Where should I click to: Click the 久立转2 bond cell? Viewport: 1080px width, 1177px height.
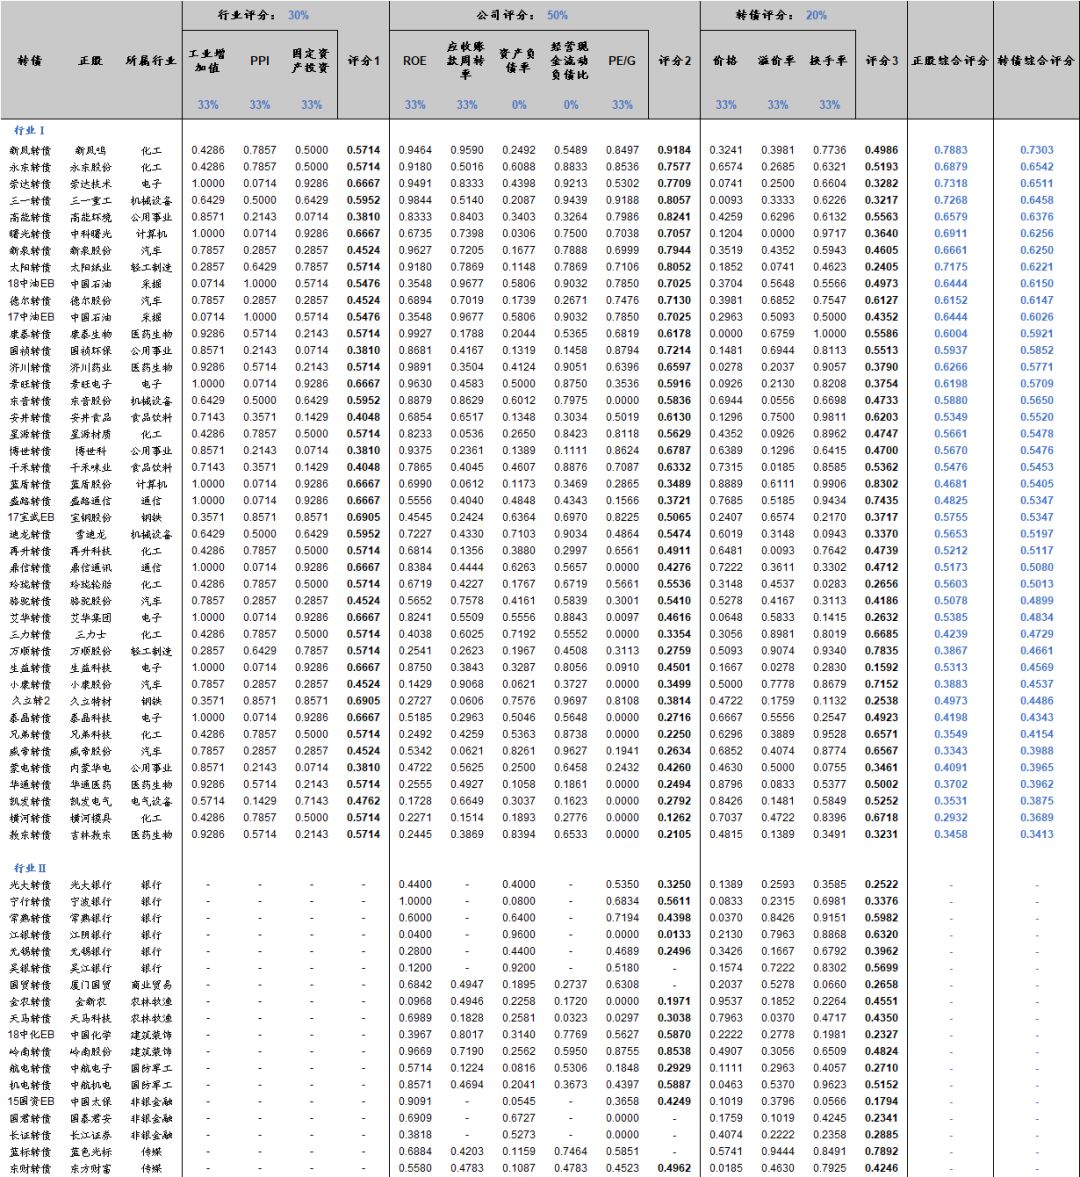click(x=29, y=701)
